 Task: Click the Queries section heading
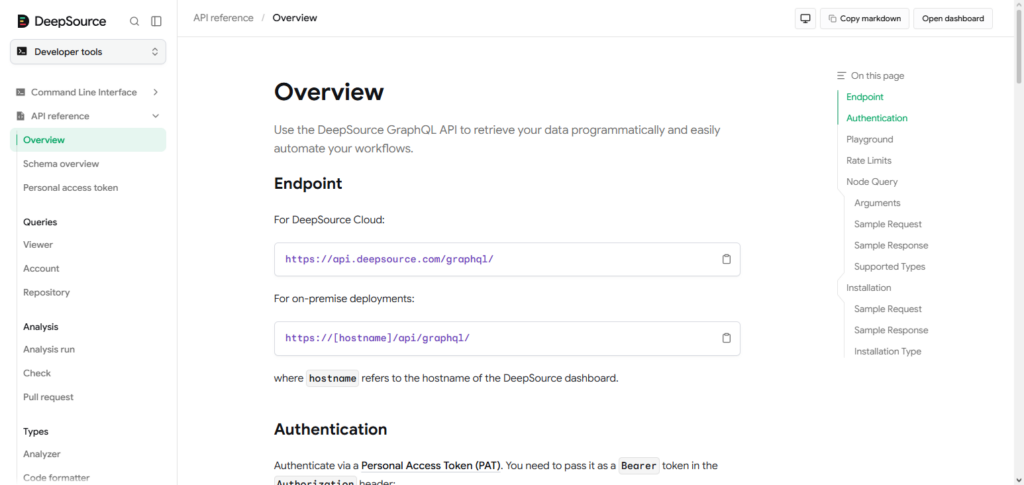point(40,222)
